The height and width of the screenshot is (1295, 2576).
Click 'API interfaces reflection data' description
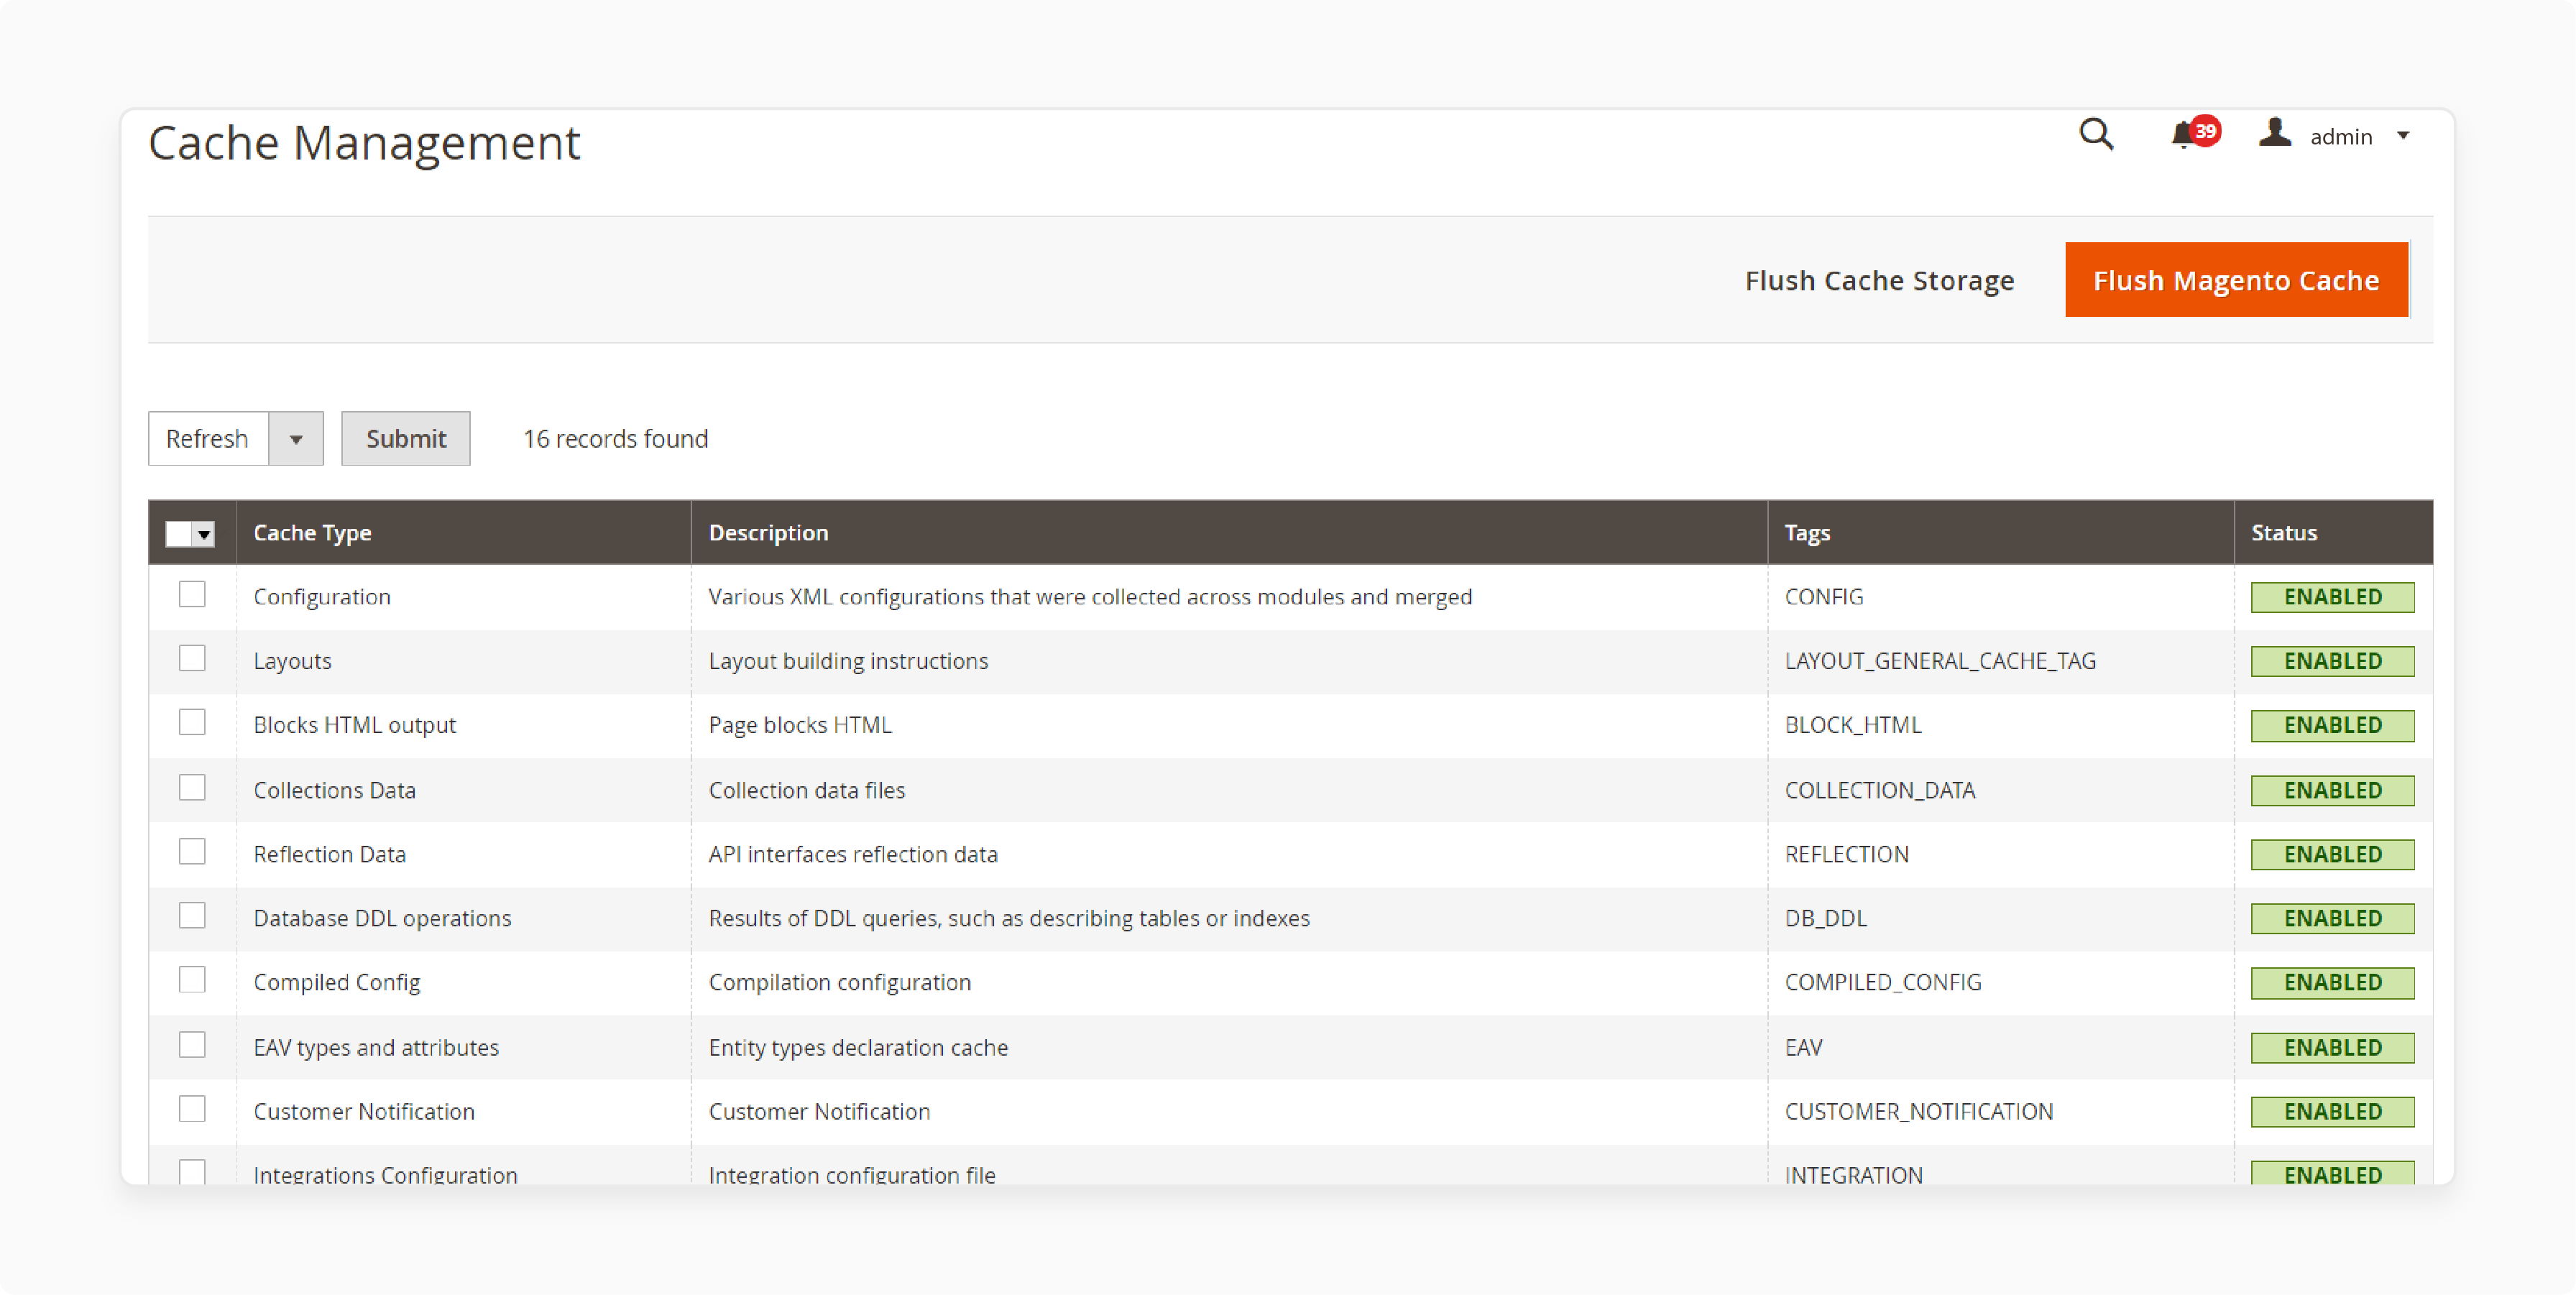pos(853,854)
